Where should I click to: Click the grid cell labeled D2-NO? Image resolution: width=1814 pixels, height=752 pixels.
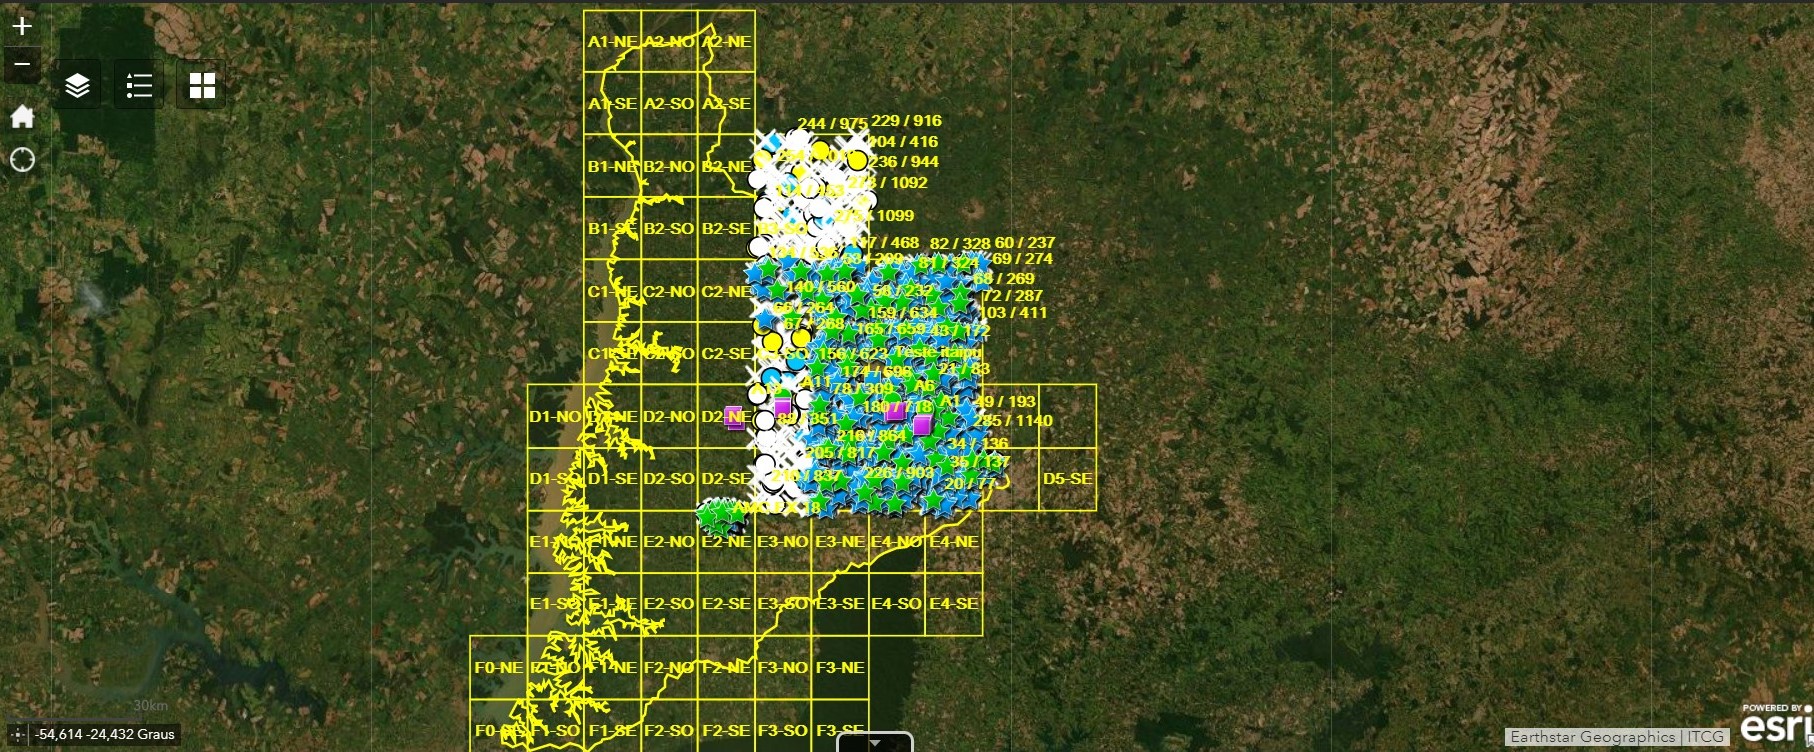point(669,416)
